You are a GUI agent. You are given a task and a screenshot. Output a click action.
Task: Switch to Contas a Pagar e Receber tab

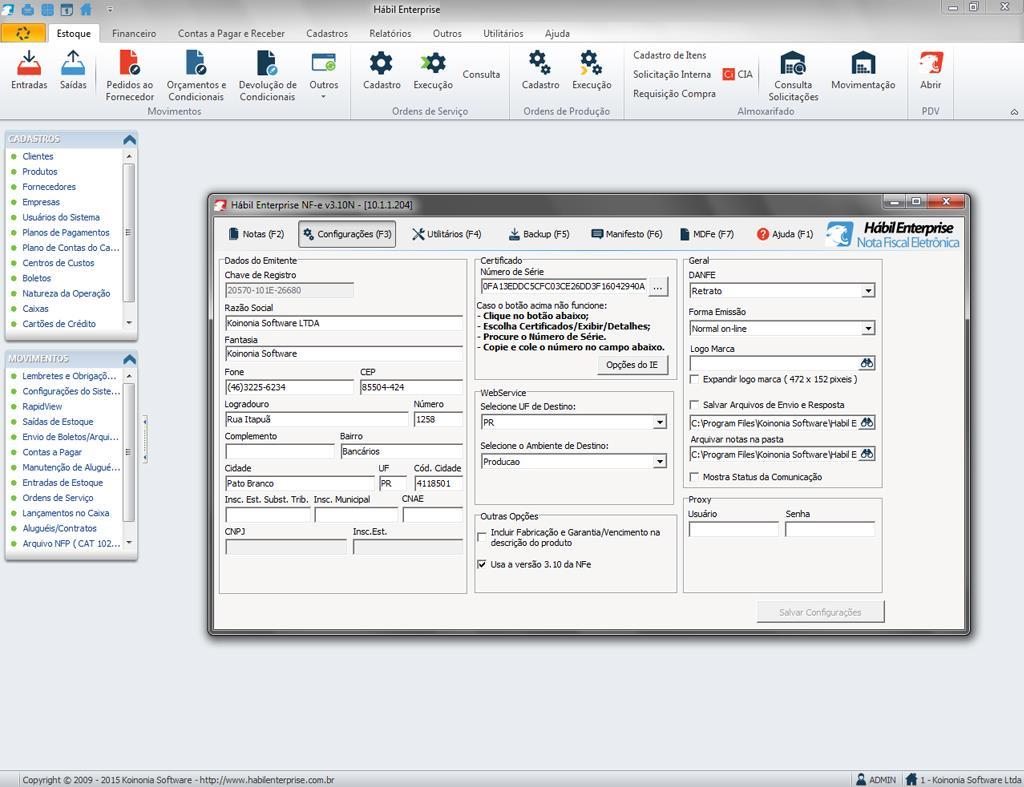click(x=231, y=33)
